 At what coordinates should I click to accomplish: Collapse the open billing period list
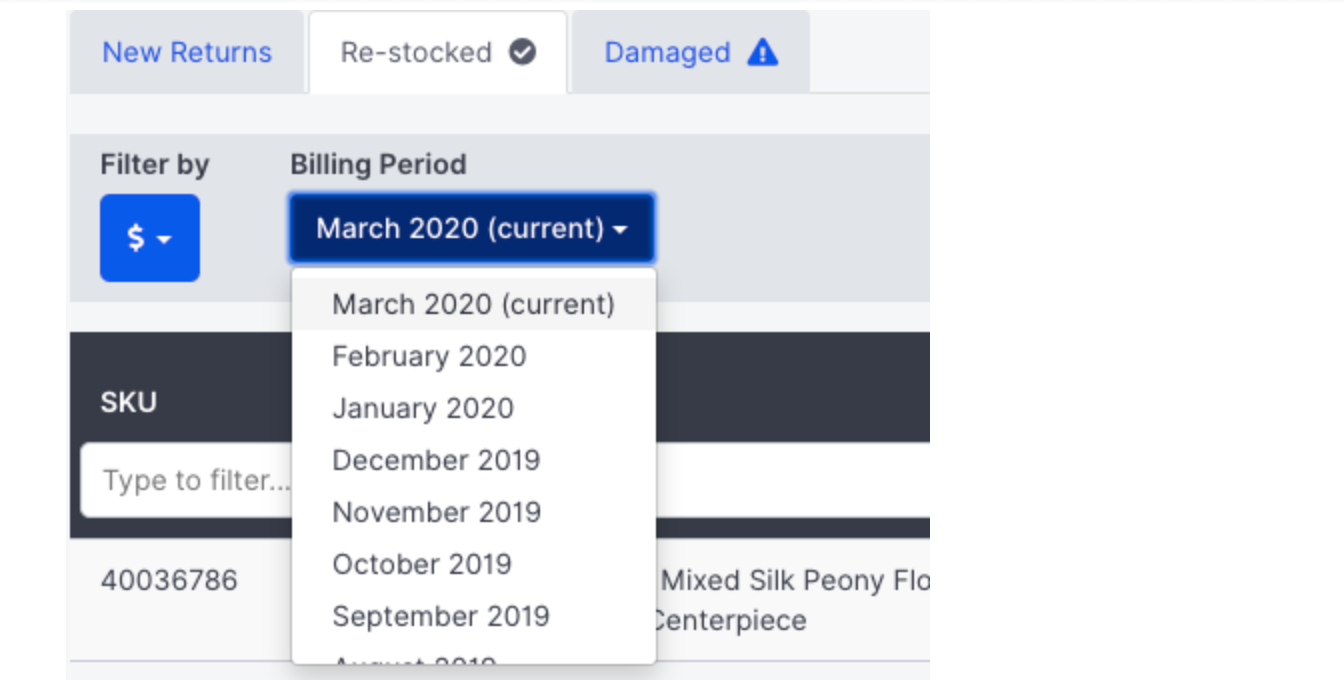(x=471, y=229)
